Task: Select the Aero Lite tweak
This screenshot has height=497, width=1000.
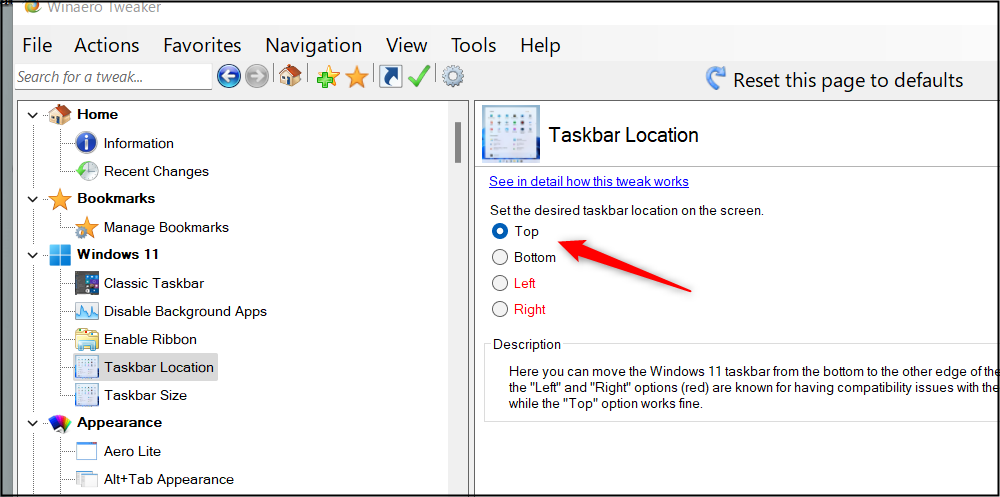Action: pos(132,451)
